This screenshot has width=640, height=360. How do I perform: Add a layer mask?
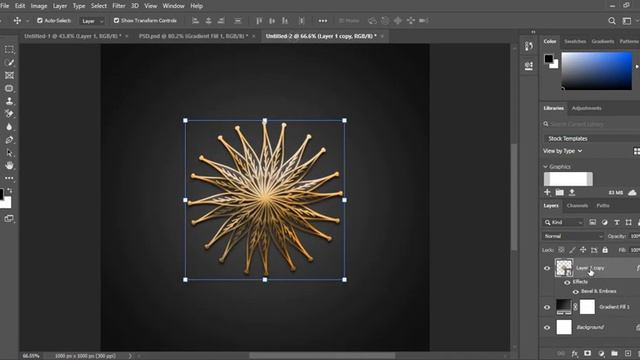587,353
